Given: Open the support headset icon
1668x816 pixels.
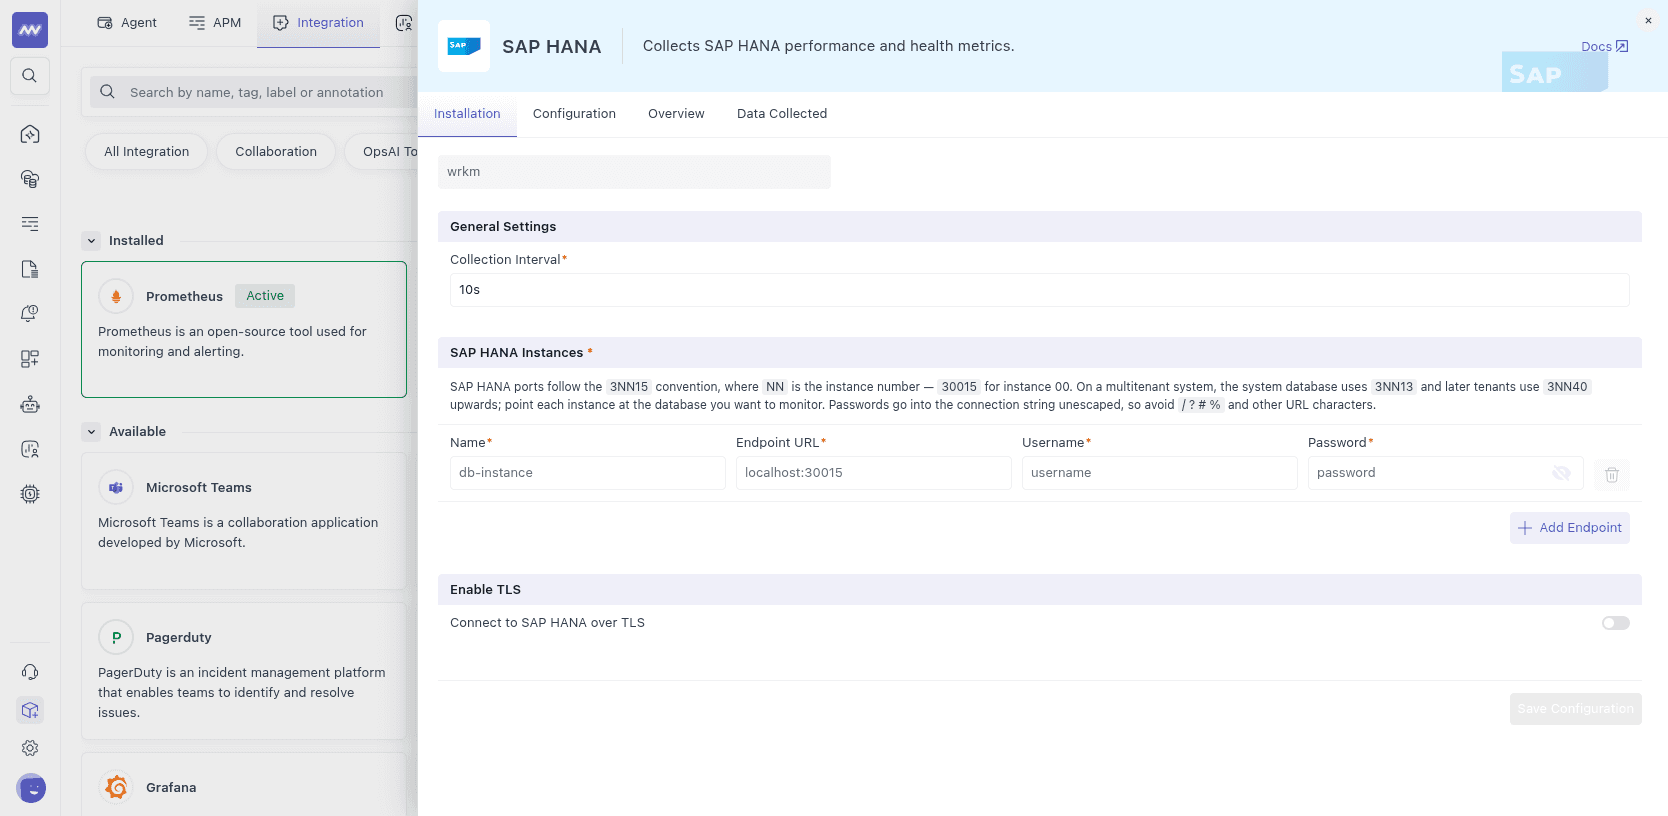Looking at the screenshot, I should [x=30, y=672].
